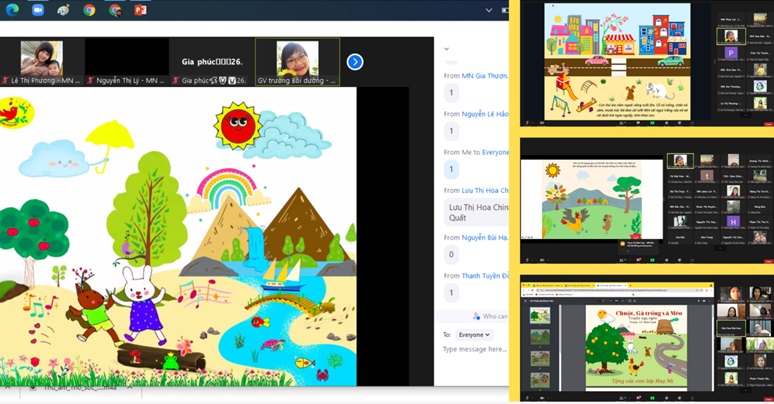Viewport: 774px width, 404px height.
Task: Open the Zoom app icon in taskbar
Action: click(38, 9)
